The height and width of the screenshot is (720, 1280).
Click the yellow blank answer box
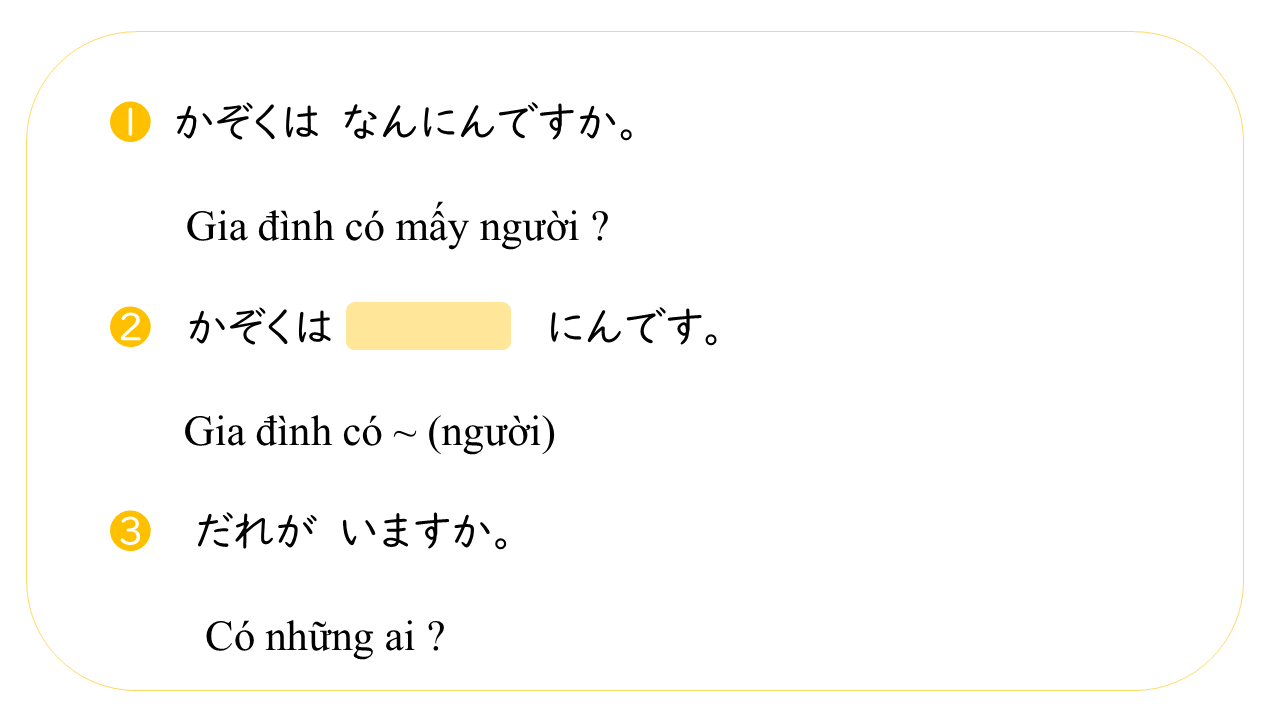[x=428, y=326]
